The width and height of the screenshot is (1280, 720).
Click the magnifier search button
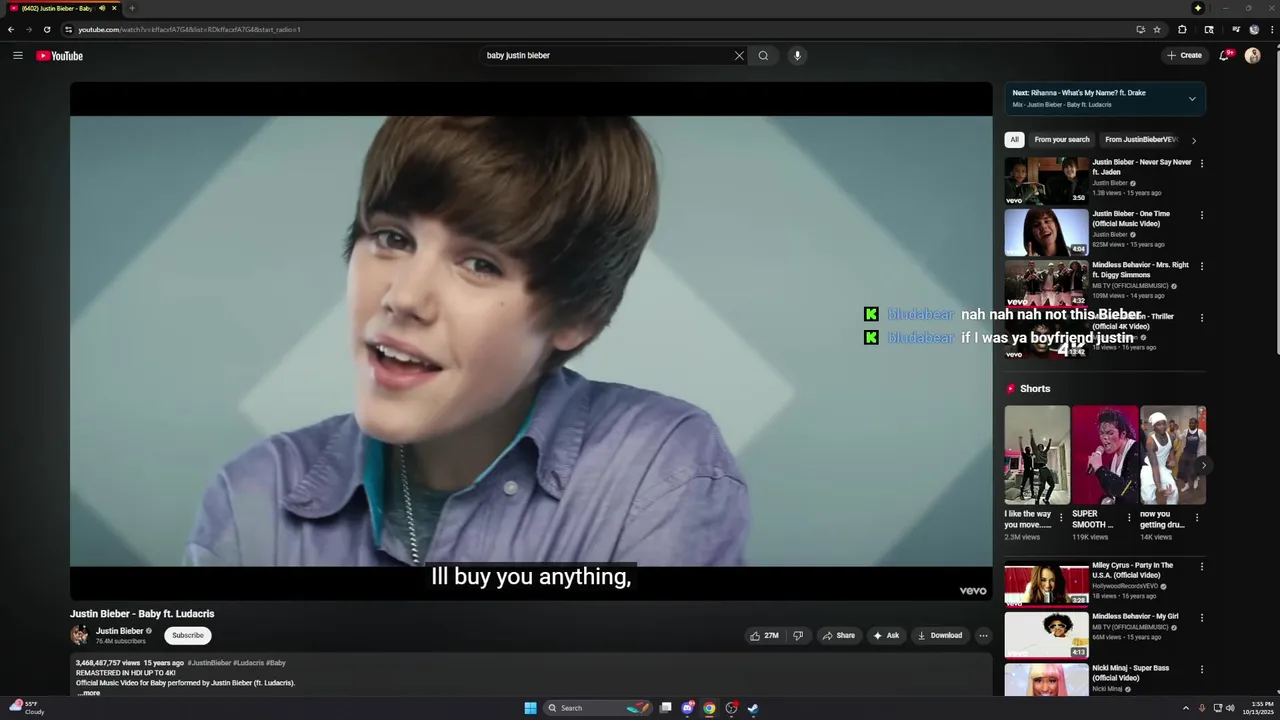(763, 56)
